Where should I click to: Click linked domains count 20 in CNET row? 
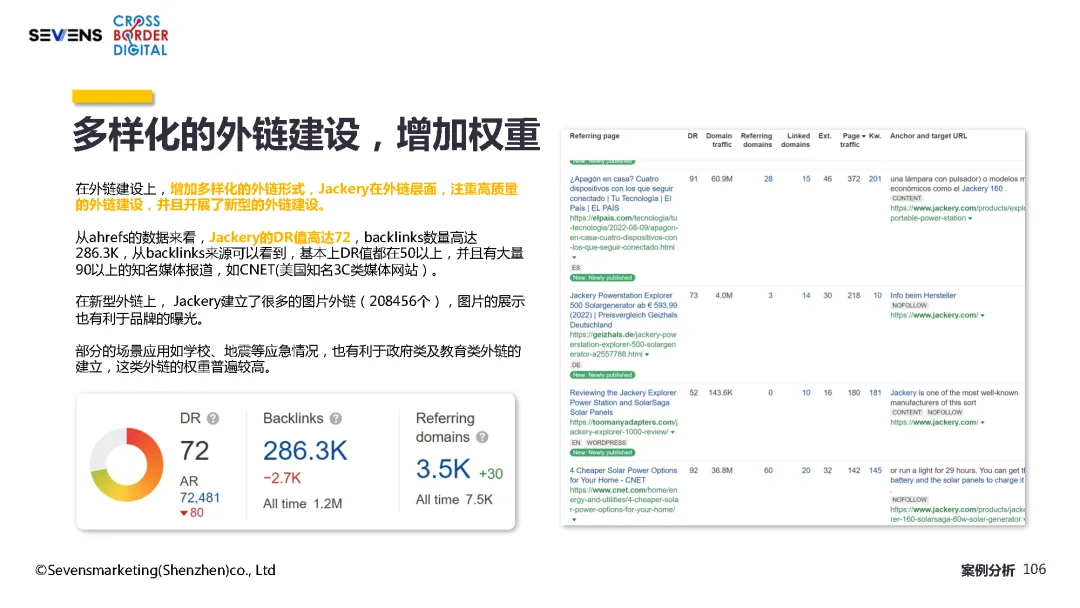pyautogui.click(x=806, y=471)
